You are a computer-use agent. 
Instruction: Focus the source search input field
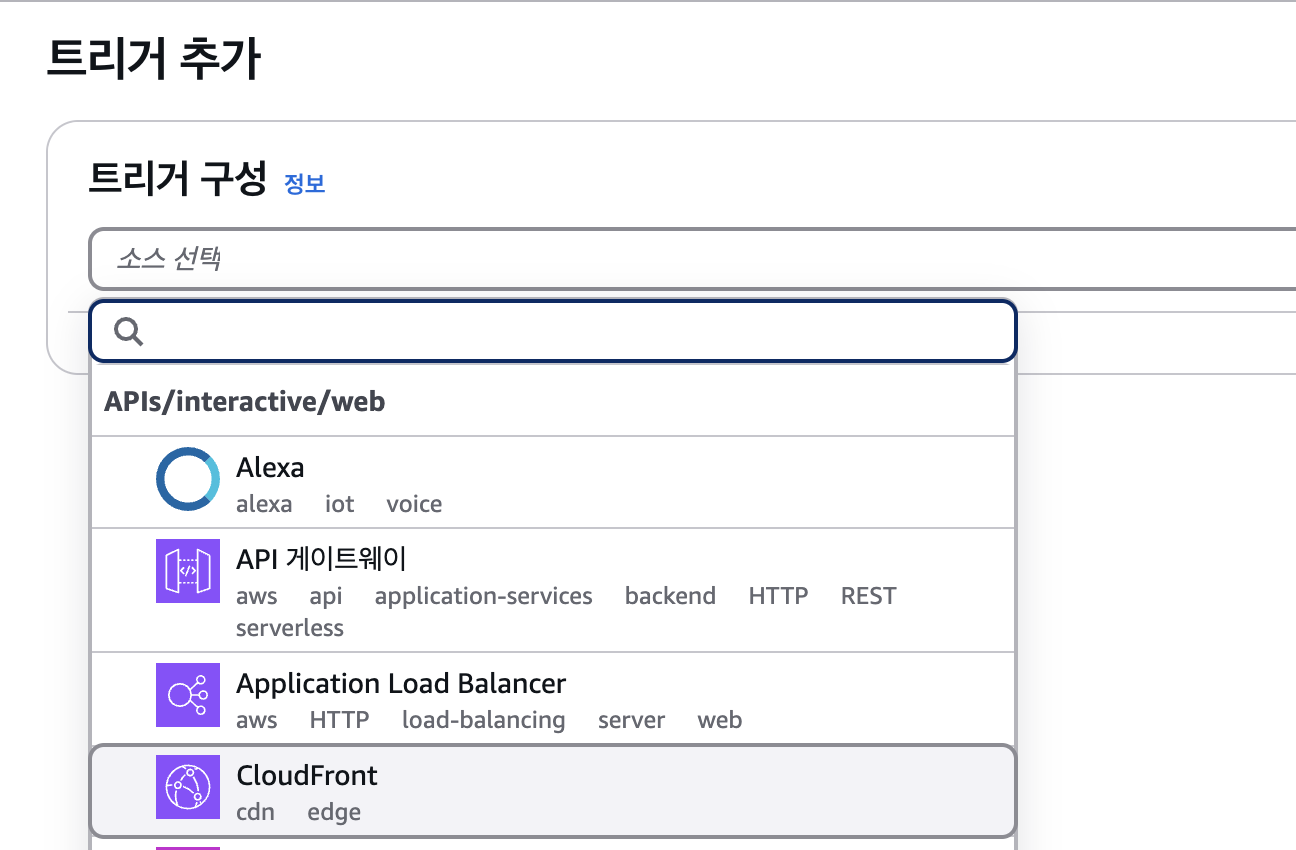(553, 331)
